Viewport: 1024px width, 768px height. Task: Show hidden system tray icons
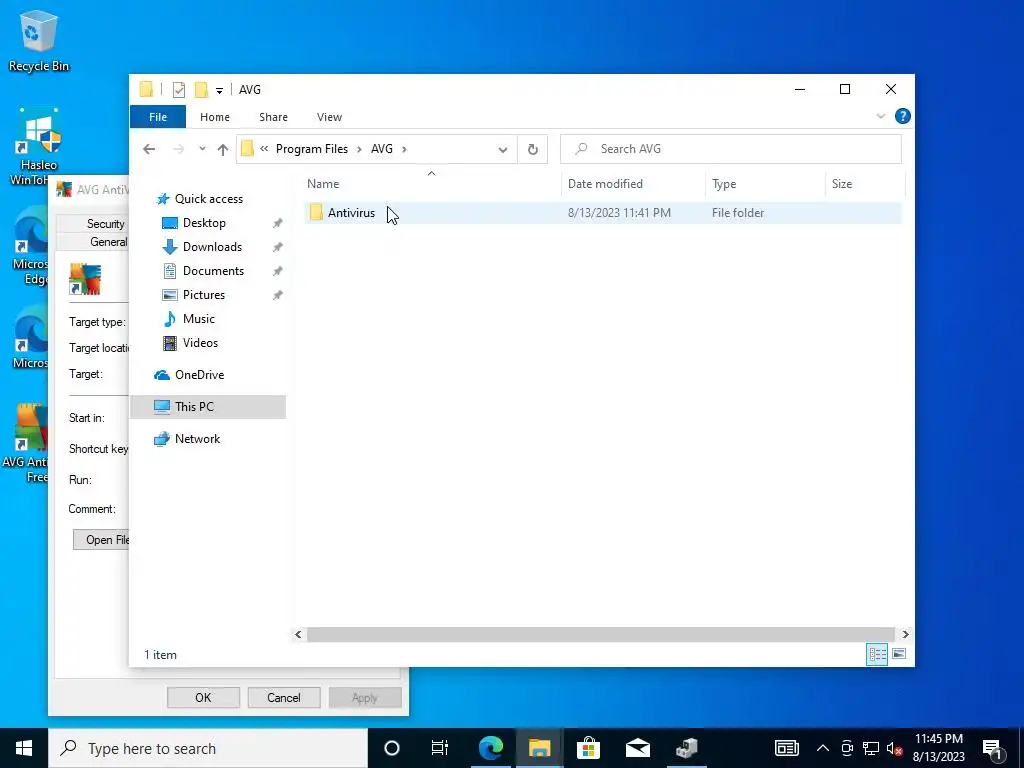tap(823, 748)
